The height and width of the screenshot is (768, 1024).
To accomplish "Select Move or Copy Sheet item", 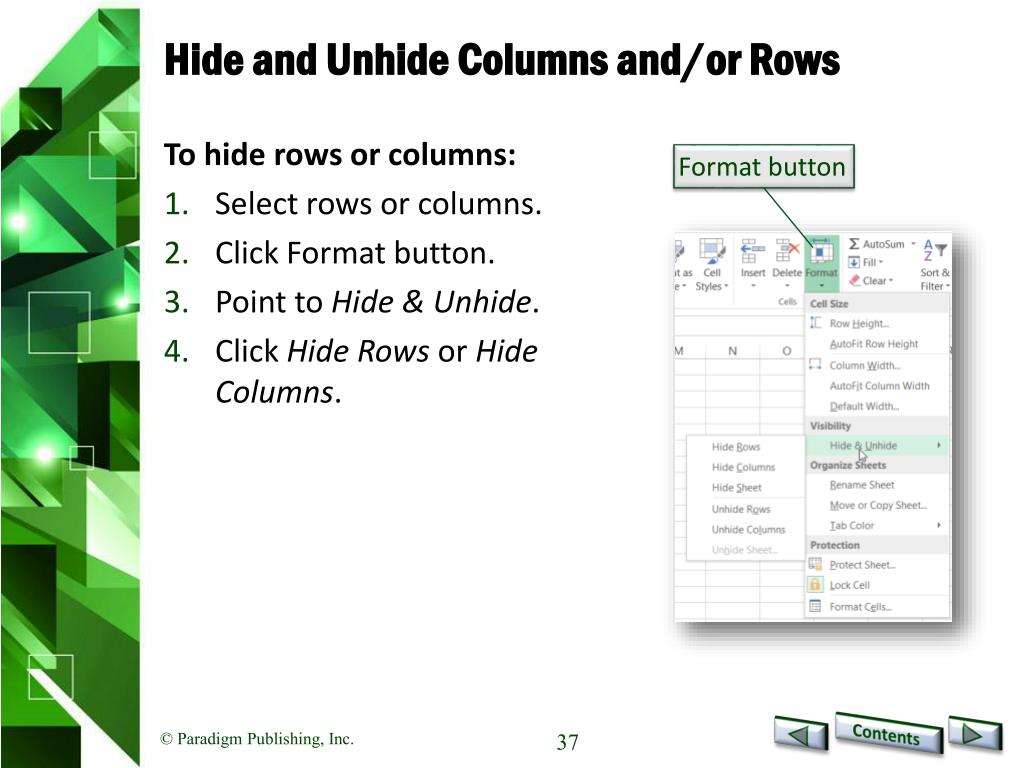I will coord(878,505).
